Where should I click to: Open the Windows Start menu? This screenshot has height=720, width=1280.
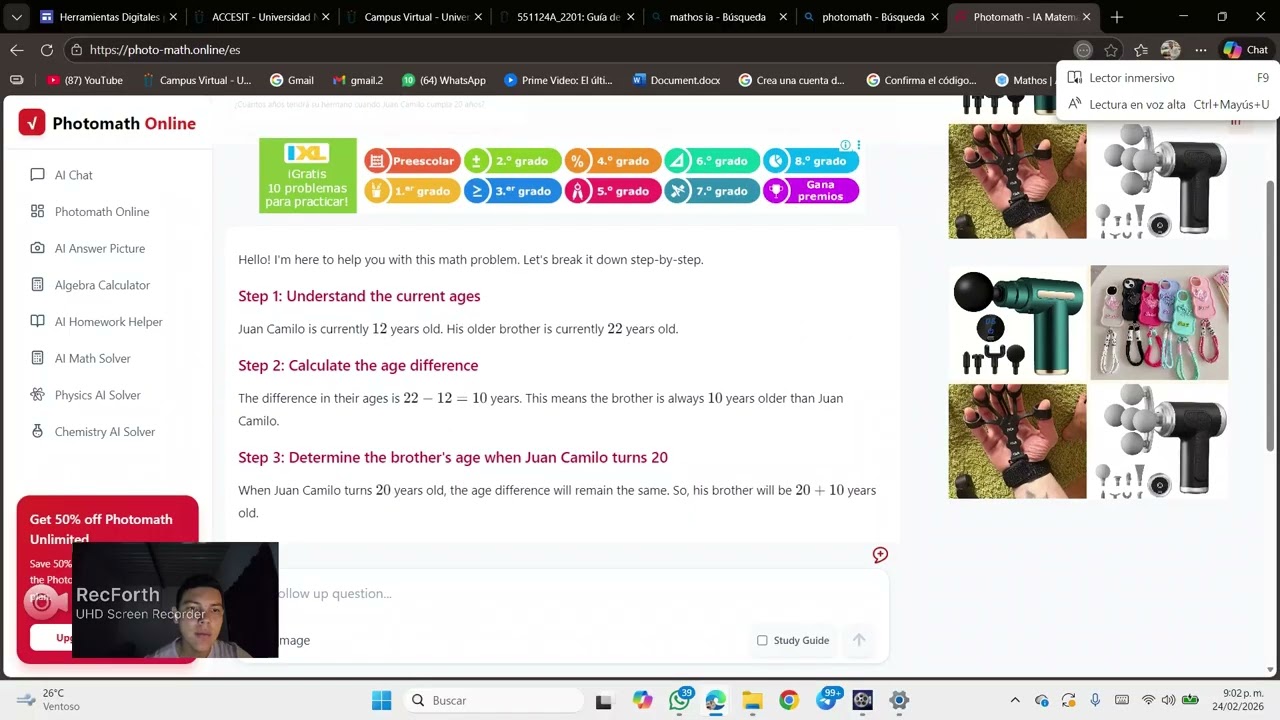(x=382, y=700)
